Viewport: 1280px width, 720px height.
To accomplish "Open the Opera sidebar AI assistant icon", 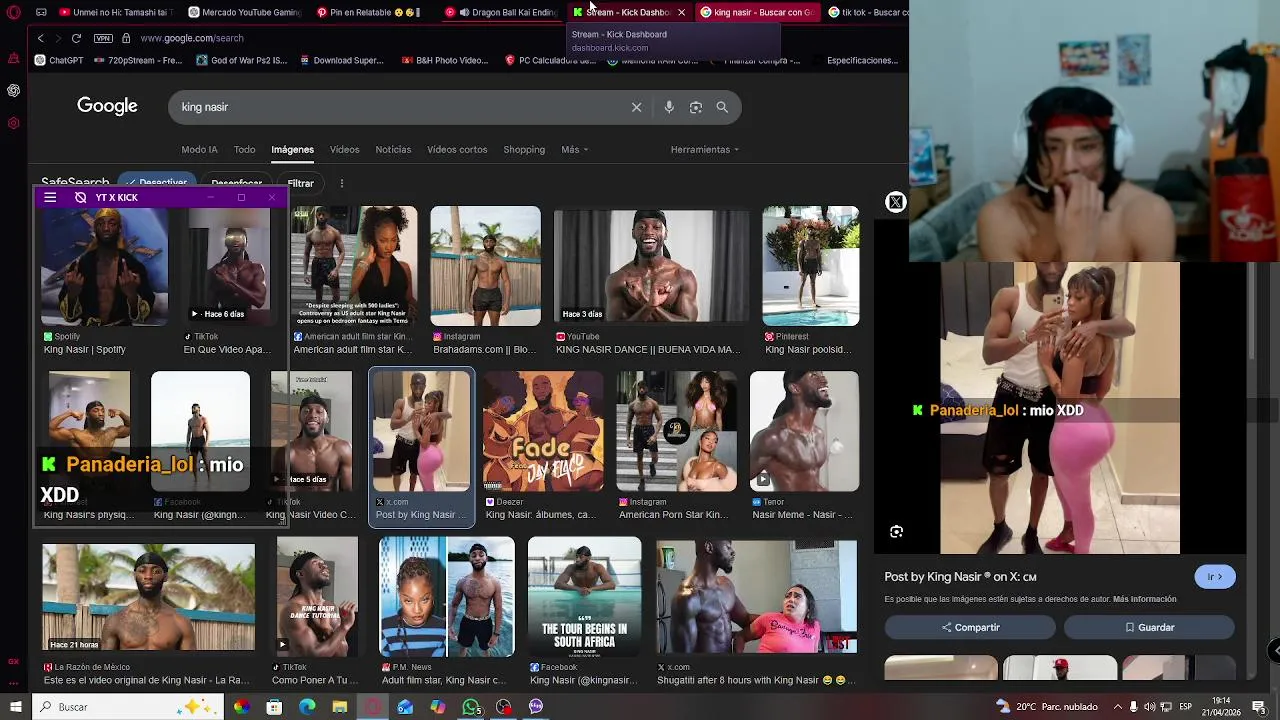I will [13, 91].
